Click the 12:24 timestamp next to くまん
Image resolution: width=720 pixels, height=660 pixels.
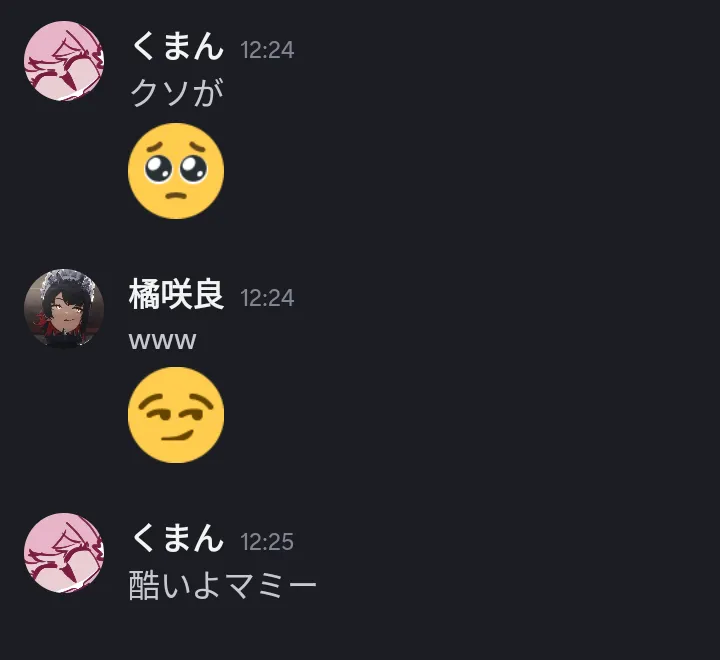coord(267,50)
